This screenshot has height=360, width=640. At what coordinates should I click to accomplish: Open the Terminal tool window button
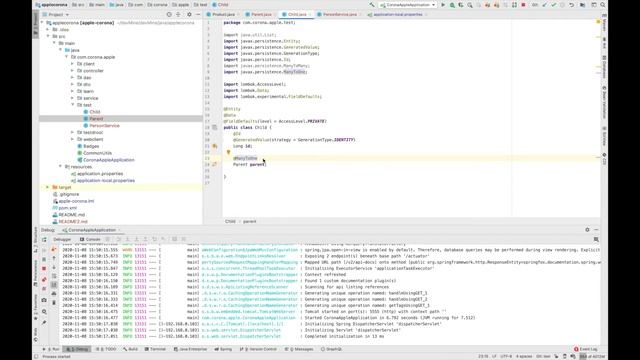tap(155, 349)
